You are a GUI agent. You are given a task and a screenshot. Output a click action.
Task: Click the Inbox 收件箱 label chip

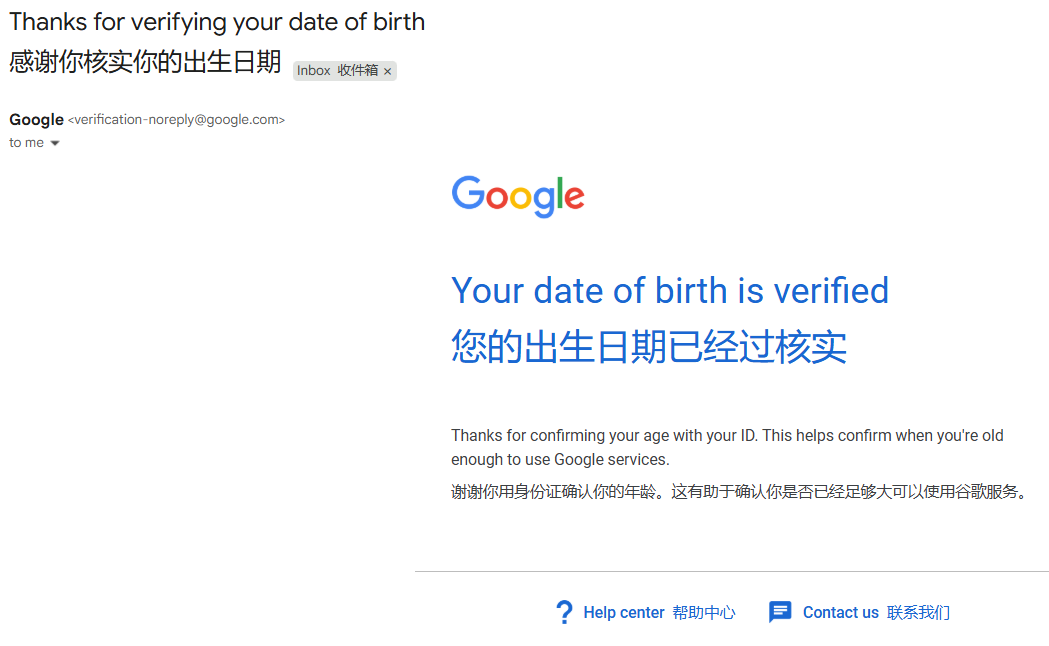(336, 71)
